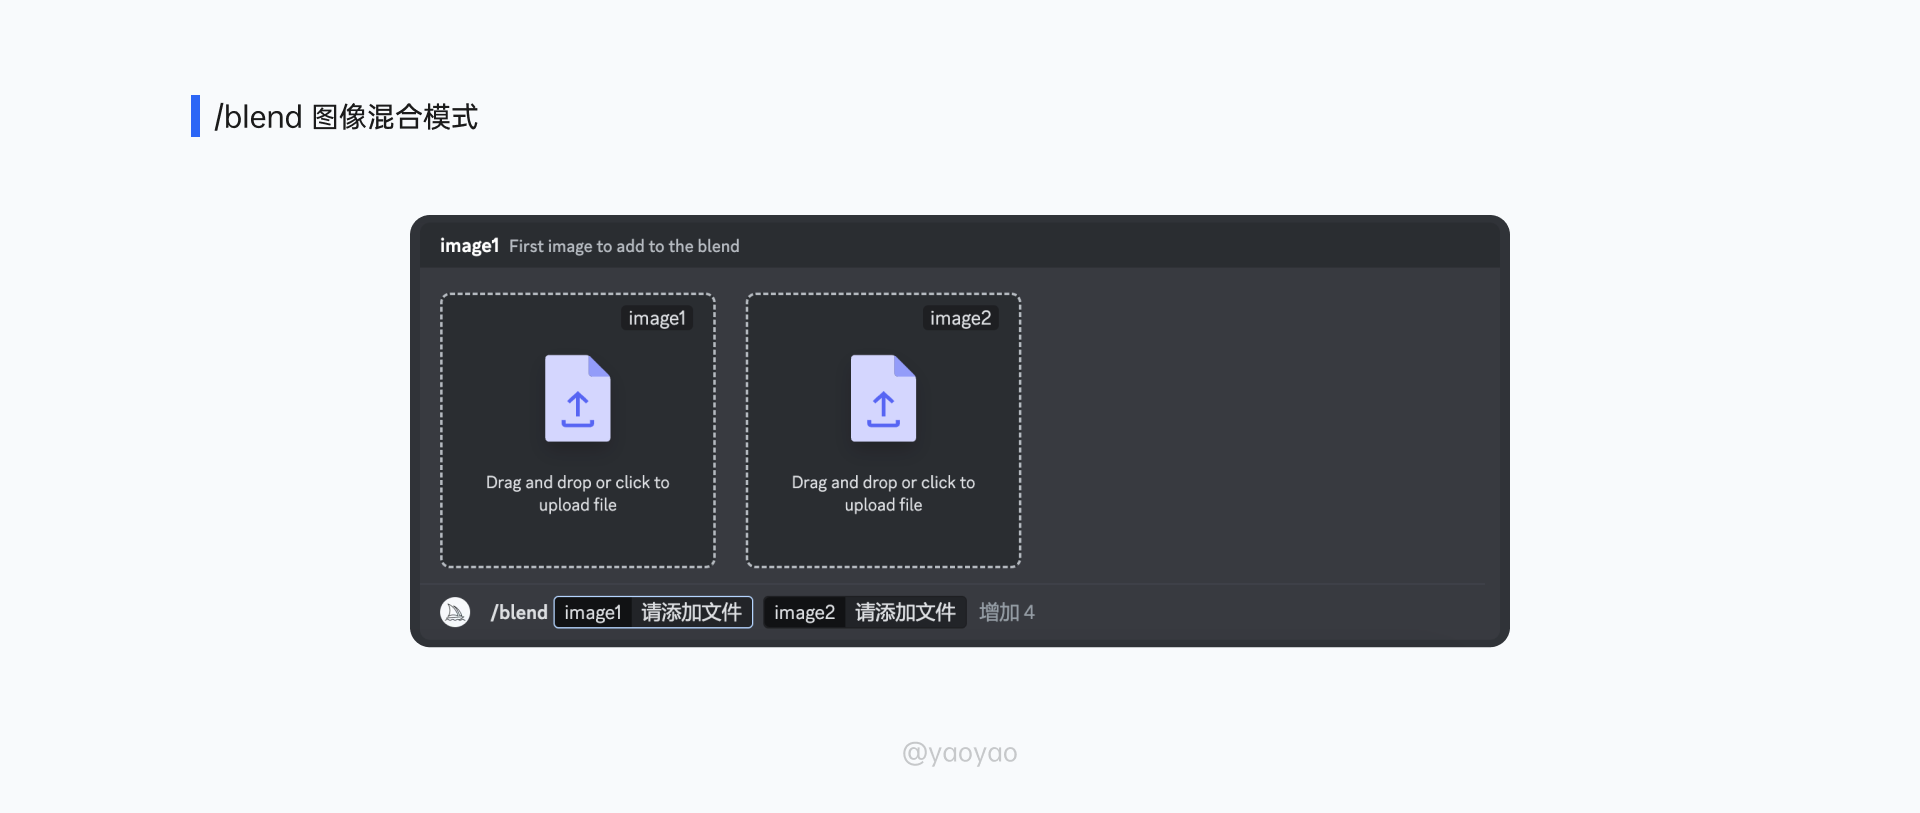This screenshot has width=1920, height=813.
Task: Click the Midjourney sailboat avatar icon
Action: 455,612
